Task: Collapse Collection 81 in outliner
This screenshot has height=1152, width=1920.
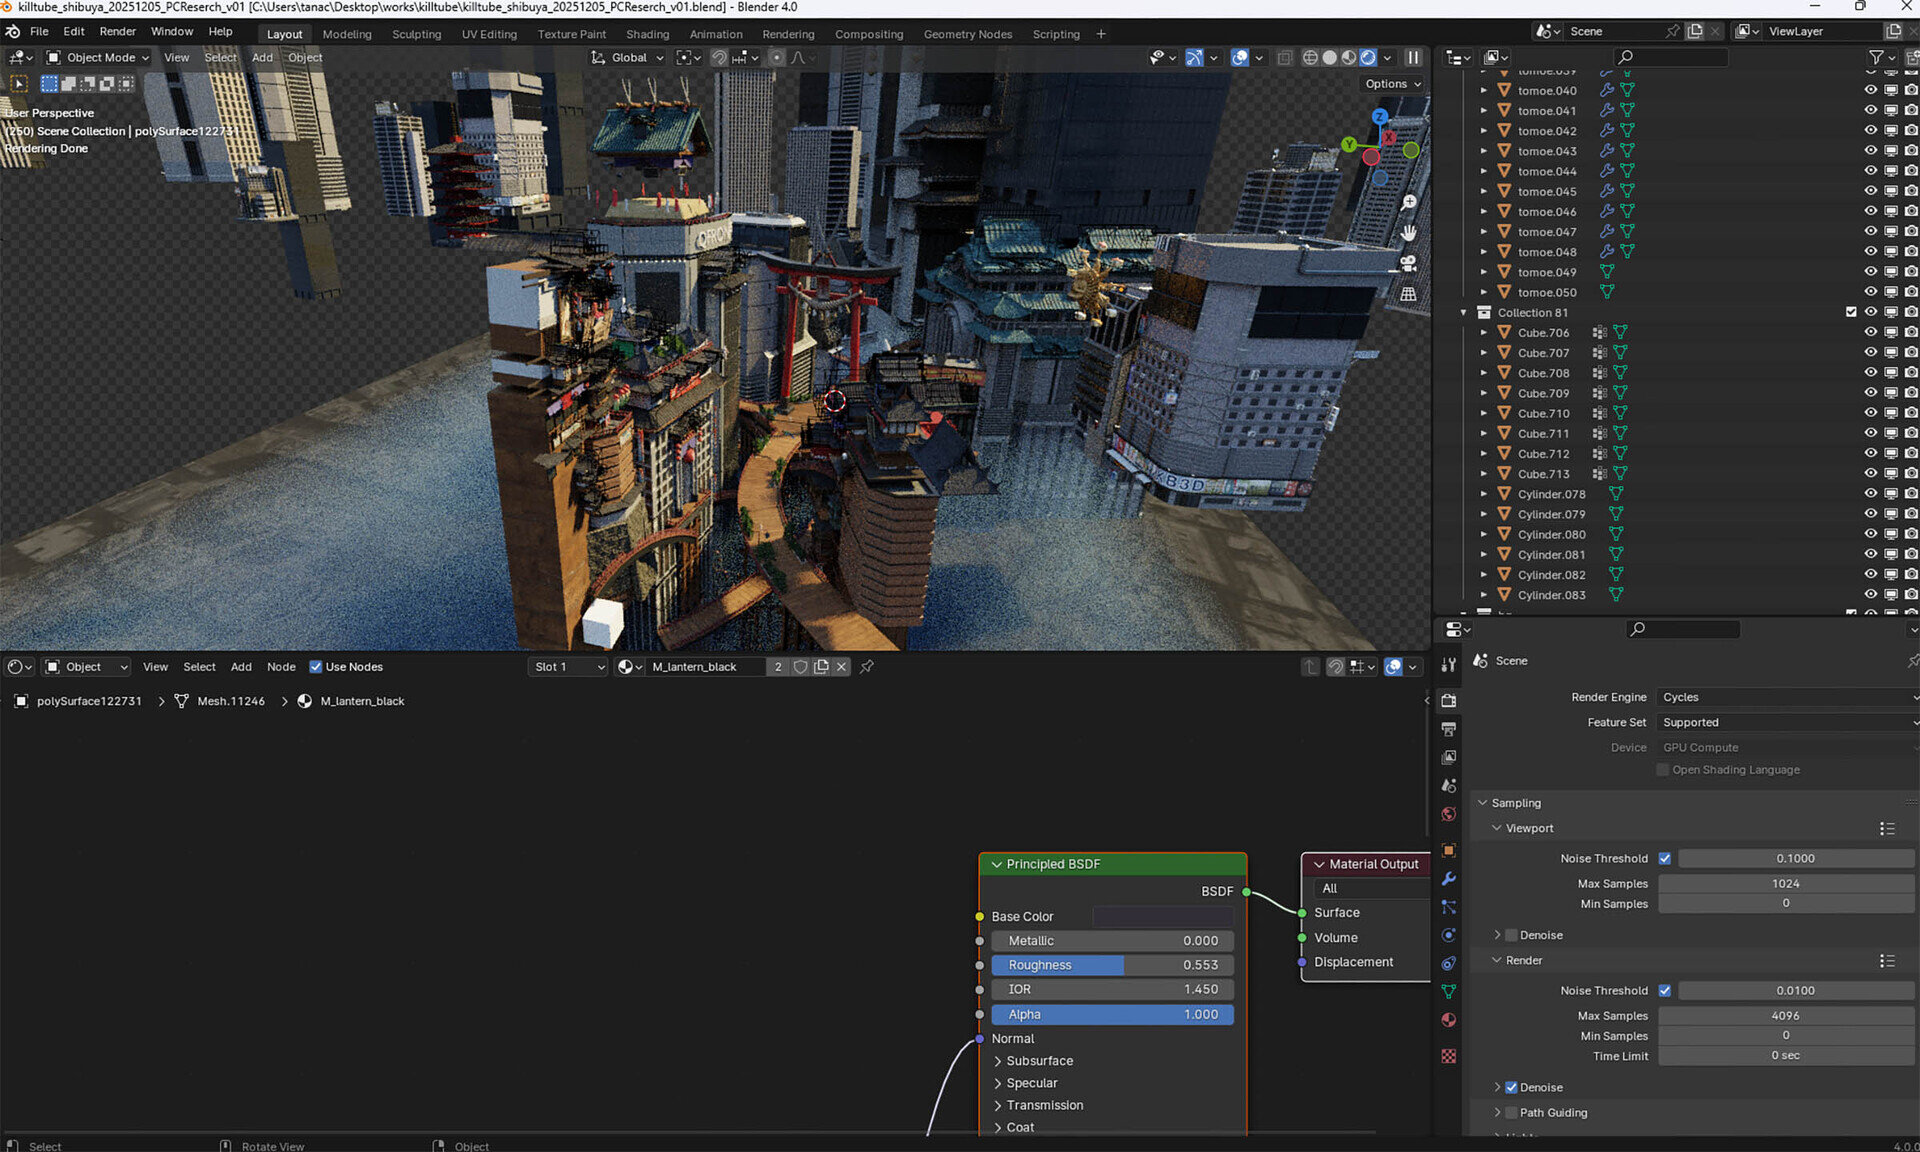Action: (x=1464, y=313)
